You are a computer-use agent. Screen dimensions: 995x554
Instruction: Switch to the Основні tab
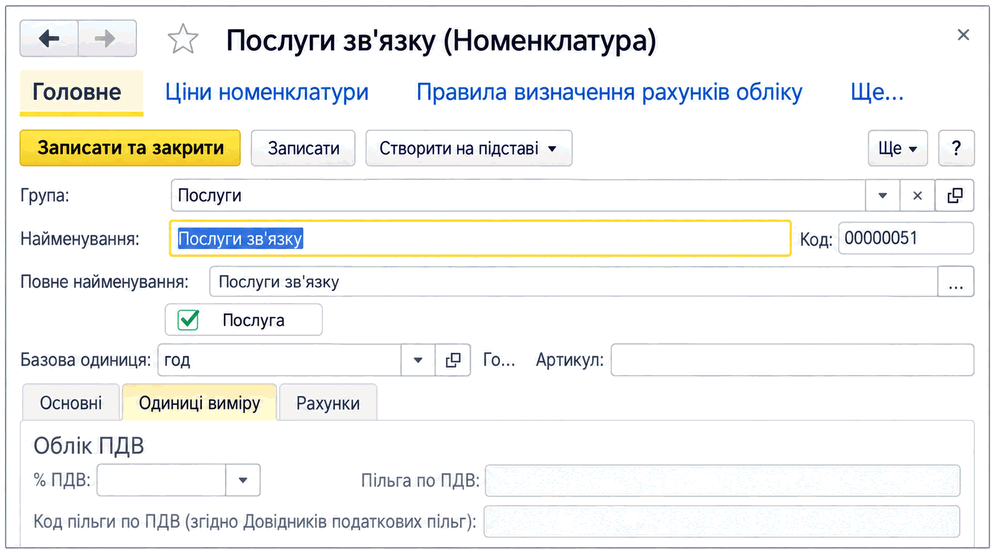(71, 403)
